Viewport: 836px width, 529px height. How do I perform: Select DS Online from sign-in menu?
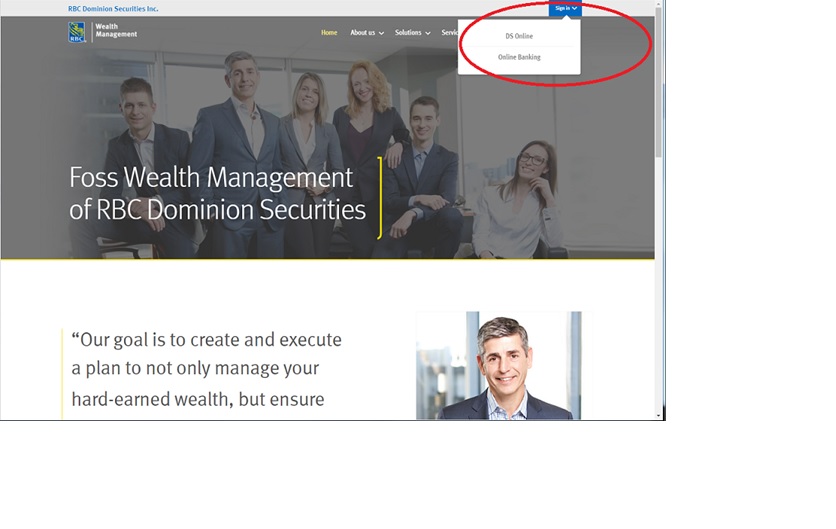pyautogui.click(x=519, y=36)
